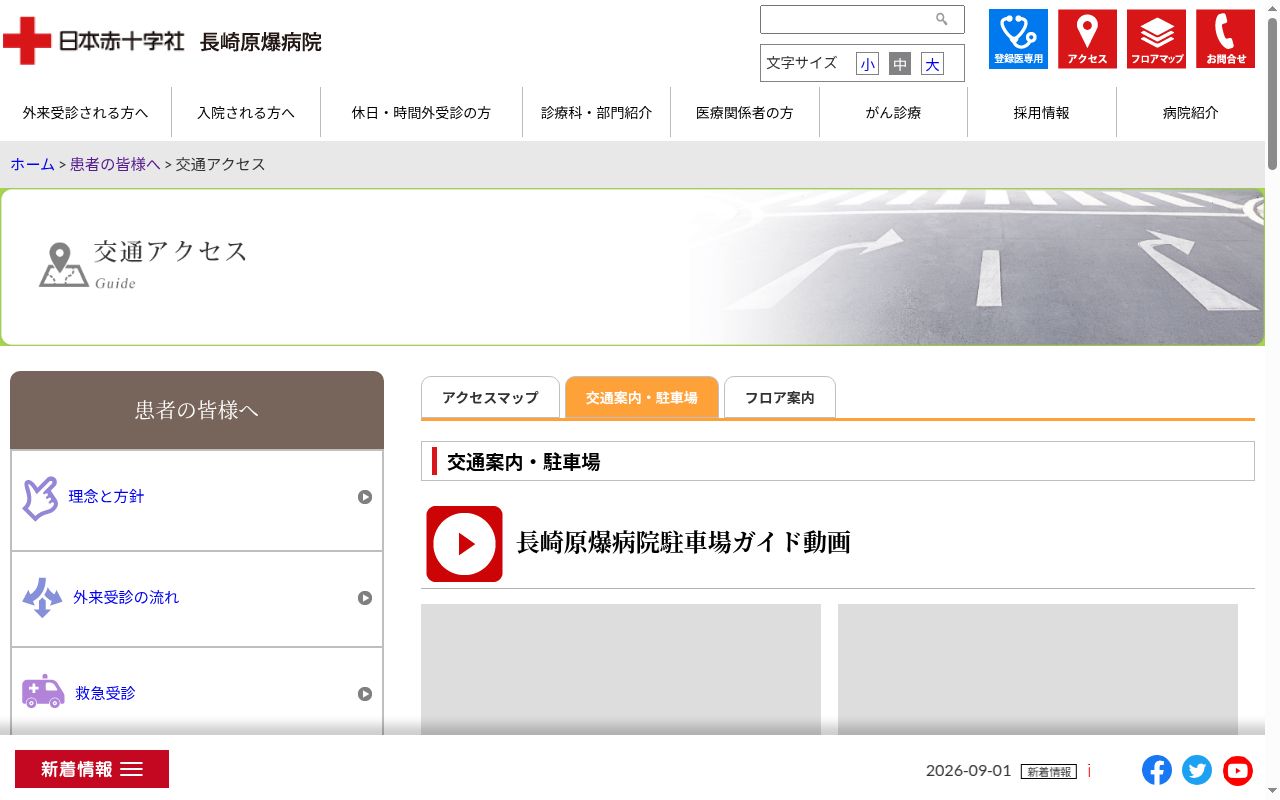This screenshot has height=800, width=1280.
Task: Follow the ホーム breadcrumb link
Action: tap(33, 164)
